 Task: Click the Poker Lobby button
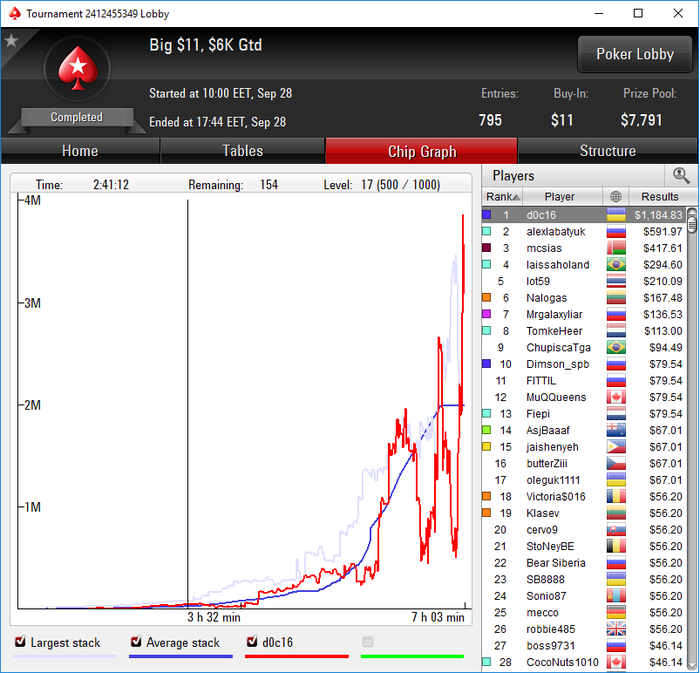tap(635, 54)
